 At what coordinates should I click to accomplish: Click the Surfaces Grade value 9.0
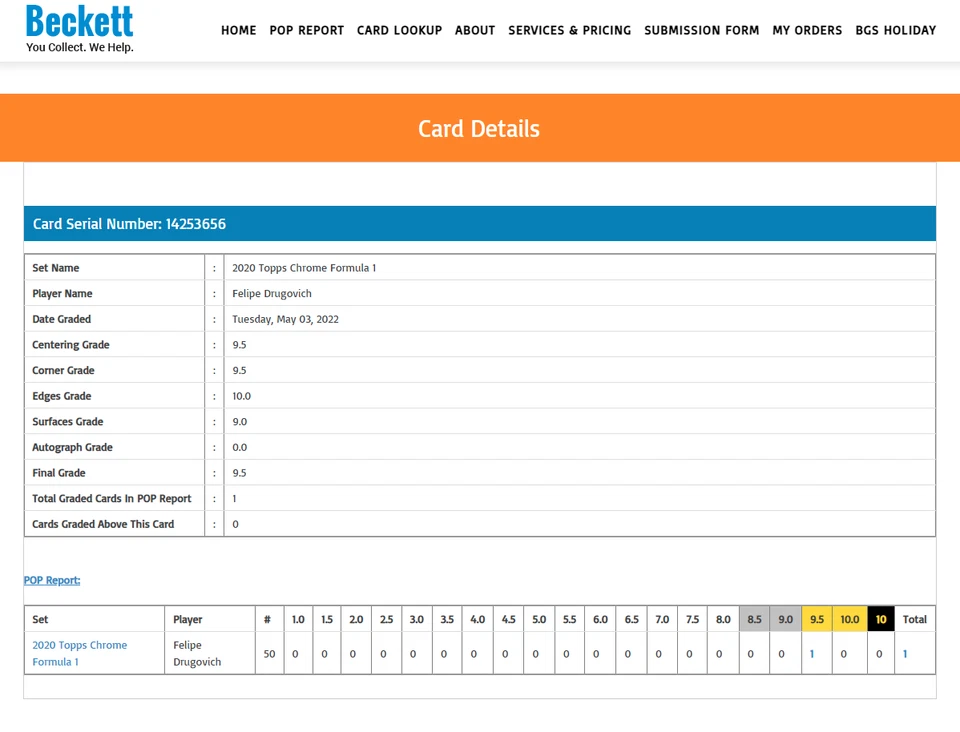coord(240,422)
